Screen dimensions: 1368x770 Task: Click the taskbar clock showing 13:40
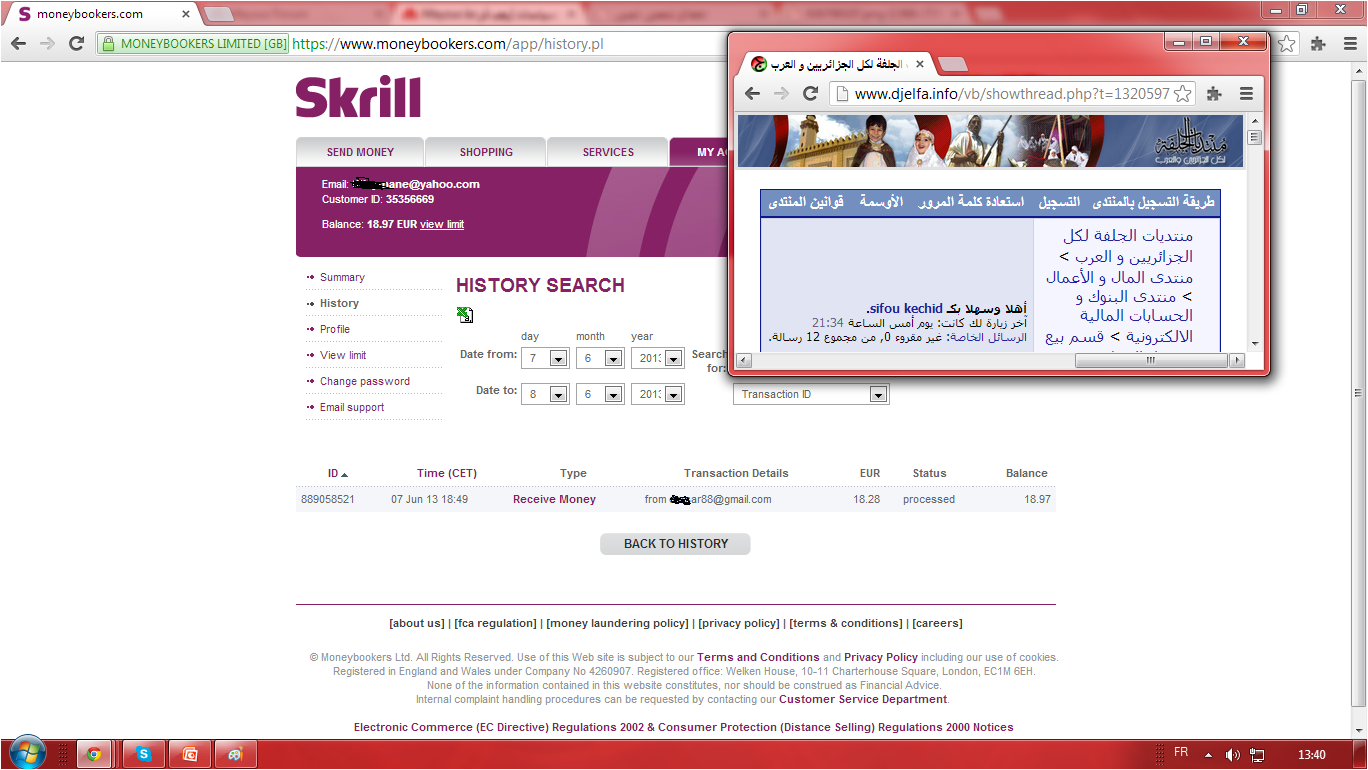pos(1311,755)
